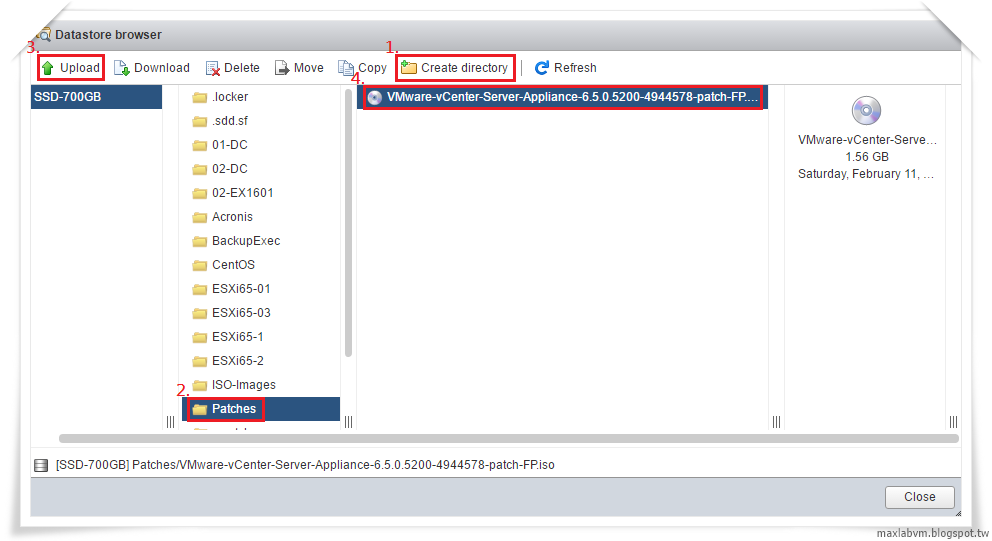Select the VMware-vCenter-Server-Appliance patch ISO file
This screenshot has height=541, width=992.
(562, 97)
